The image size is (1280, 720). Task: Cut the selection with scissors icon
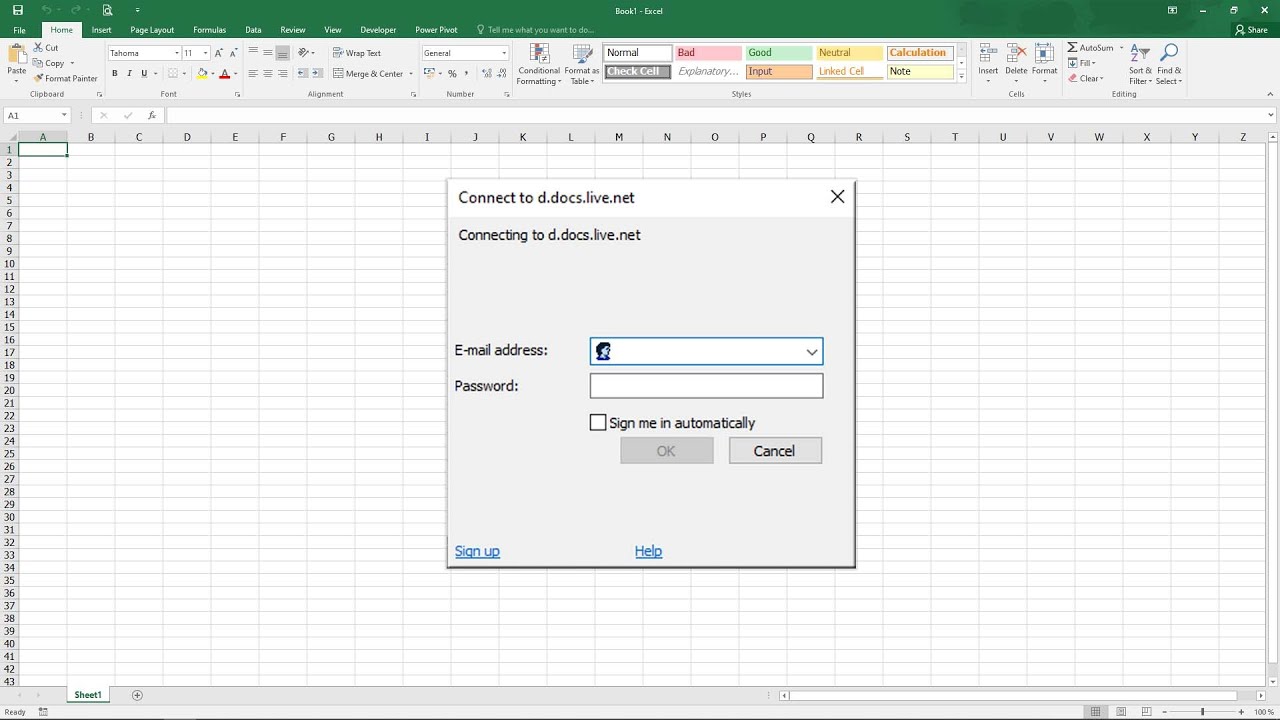tap(38, 48)
